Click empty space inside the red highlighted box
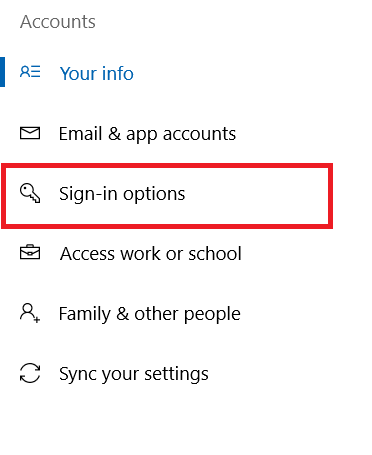 click(x=260, y=196)
